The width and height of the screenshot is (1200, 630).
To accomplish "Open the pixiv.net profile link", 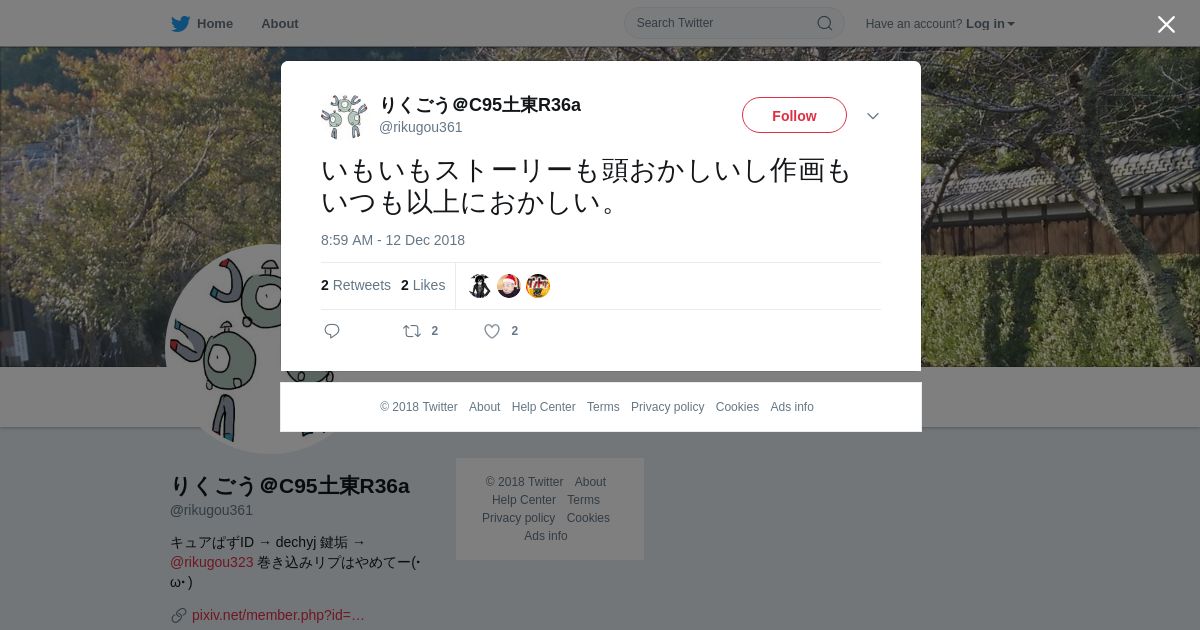I will 278,615.
